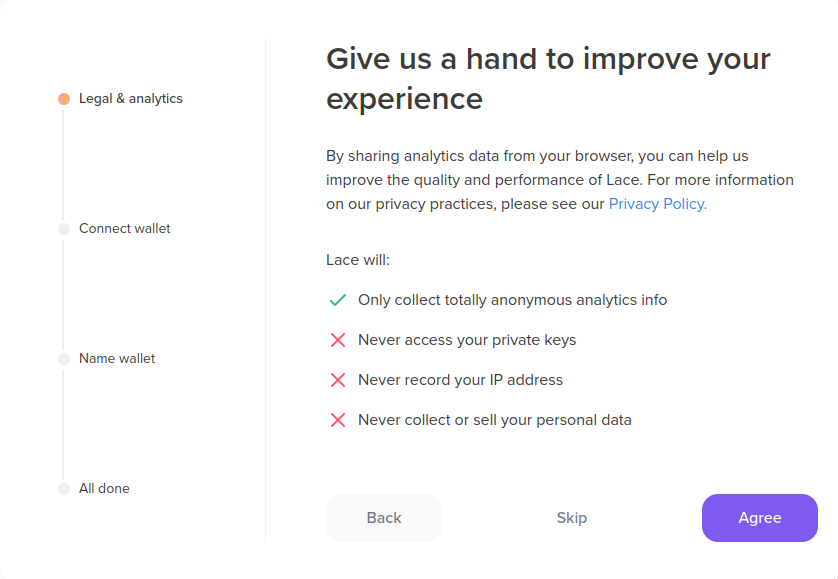Image resolution: width=838 pixels, height=579 pixels.
Task: Select the All done step label
Action: click(x=104, y=489)
